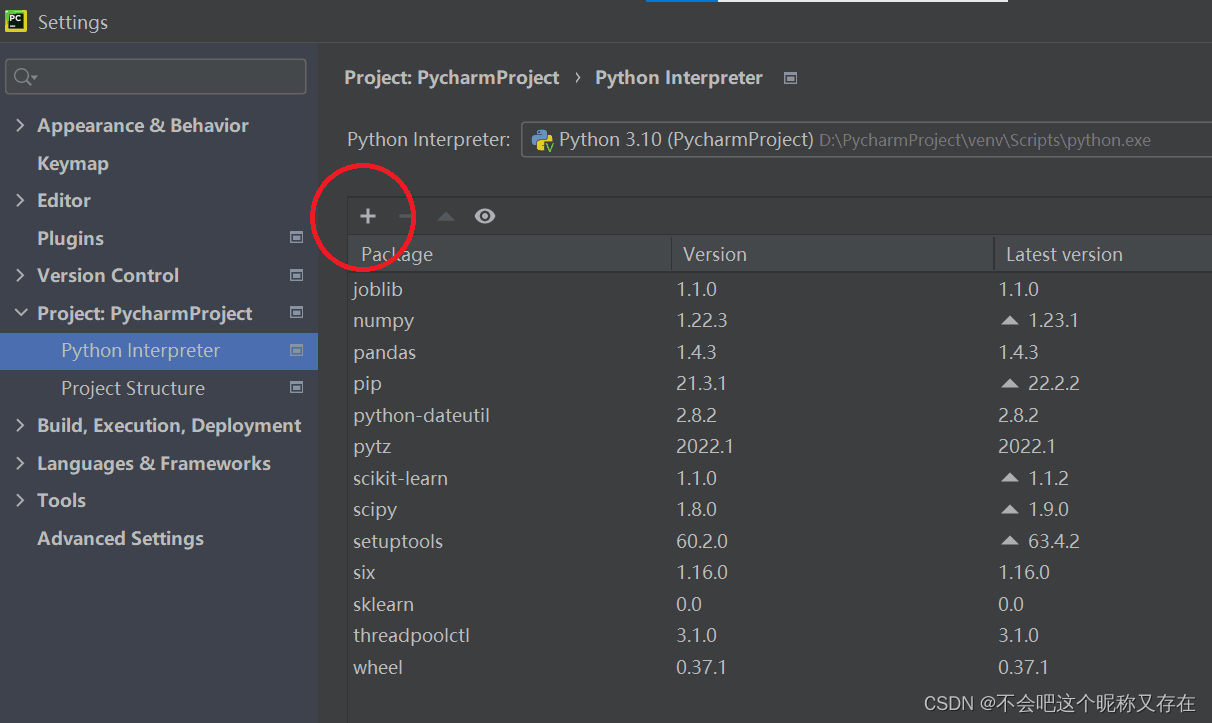This screenshot has width=1212, height=723.
Task: Click Build, Execution, Deployment label
Action: [x=169, y=425]
